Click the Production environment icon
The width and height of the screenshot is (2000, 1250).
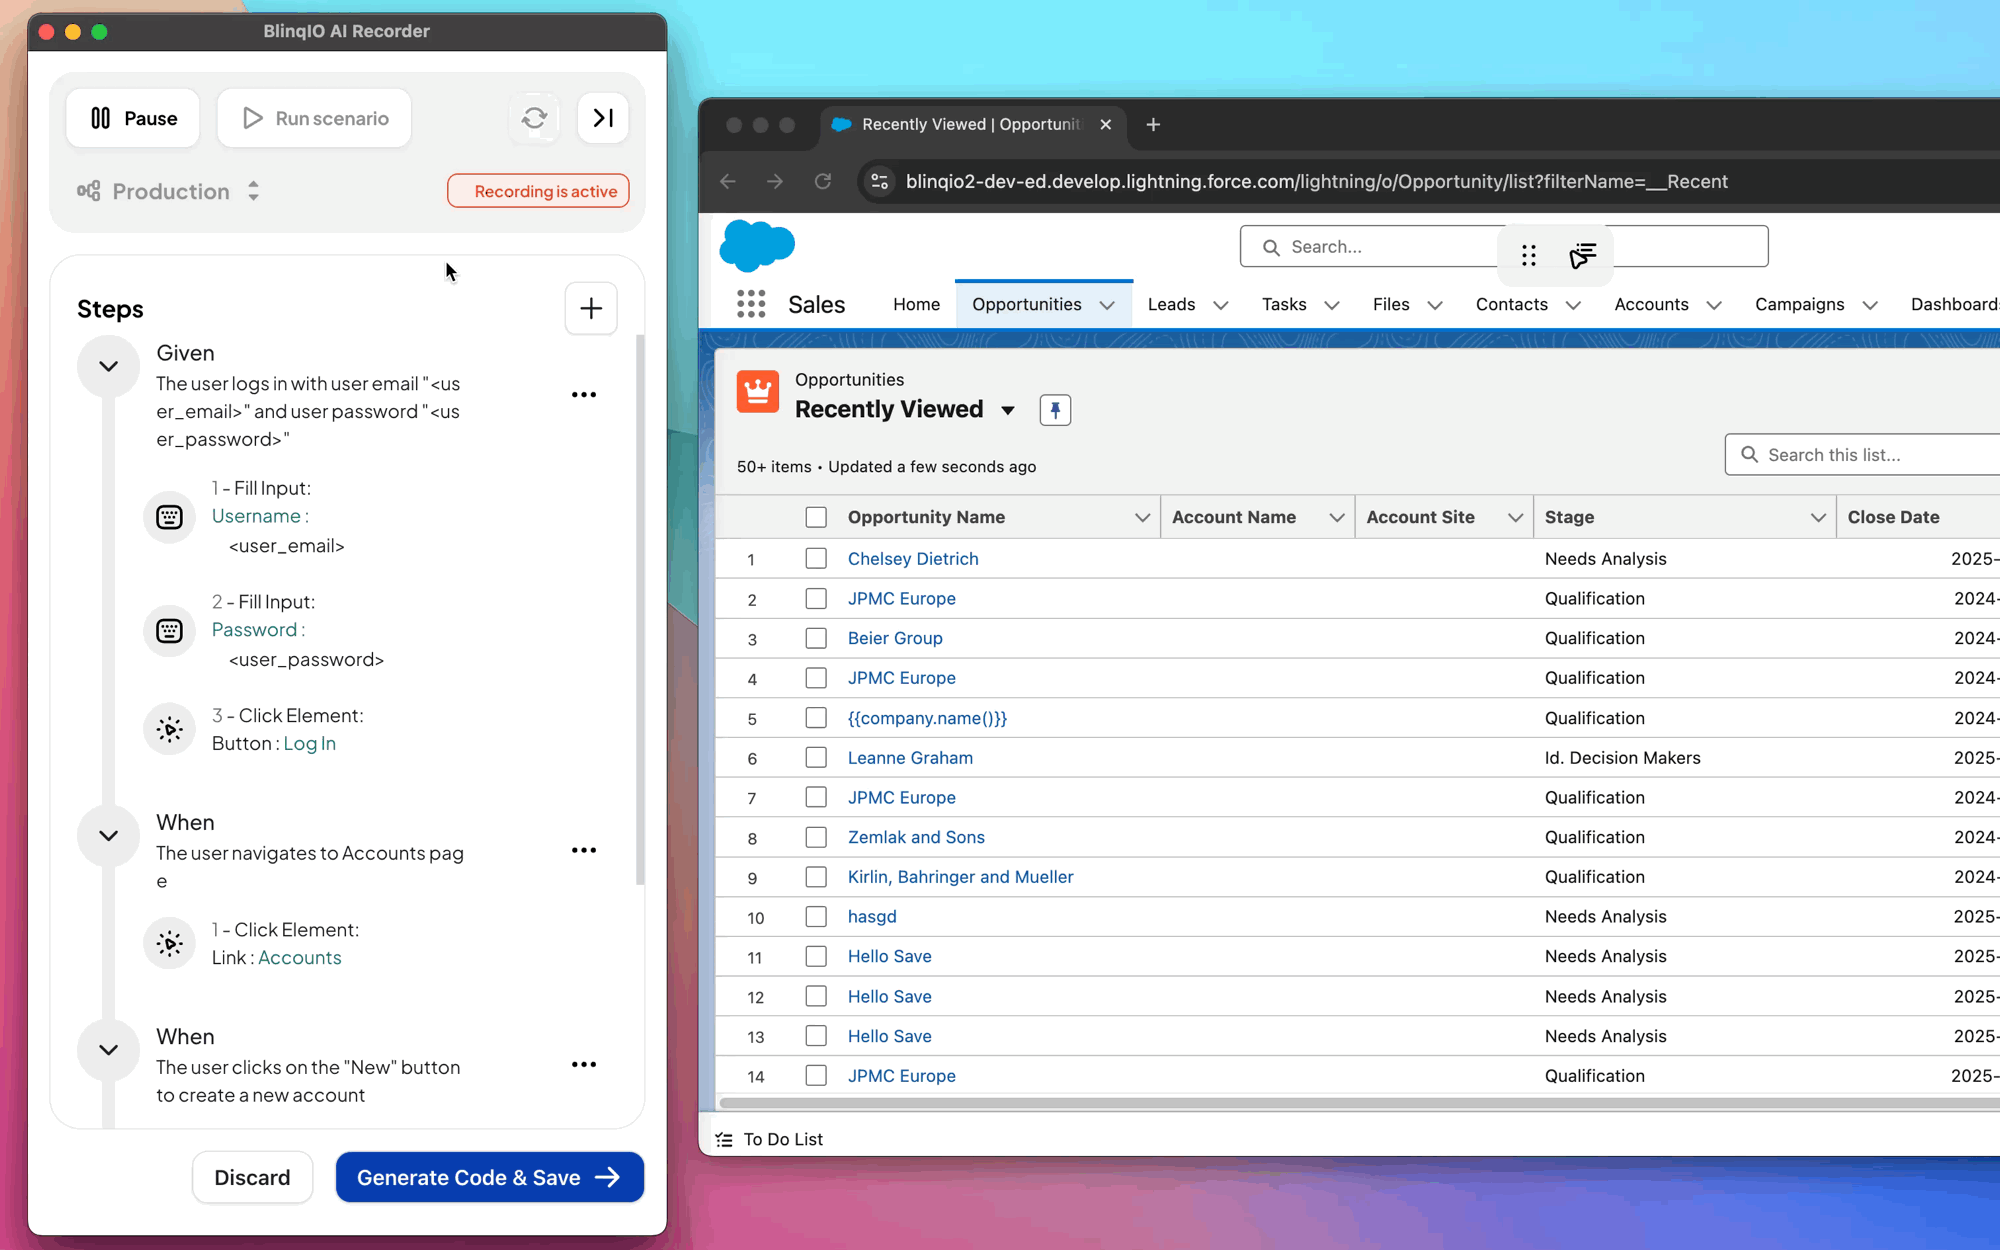click(89, 191)
